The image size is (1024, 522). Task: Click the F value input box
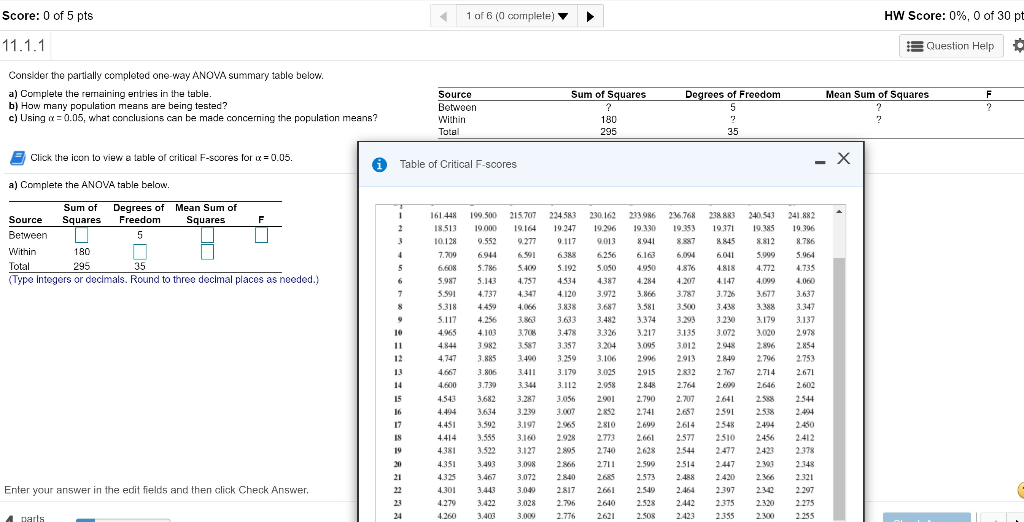(x=260, y=236)
